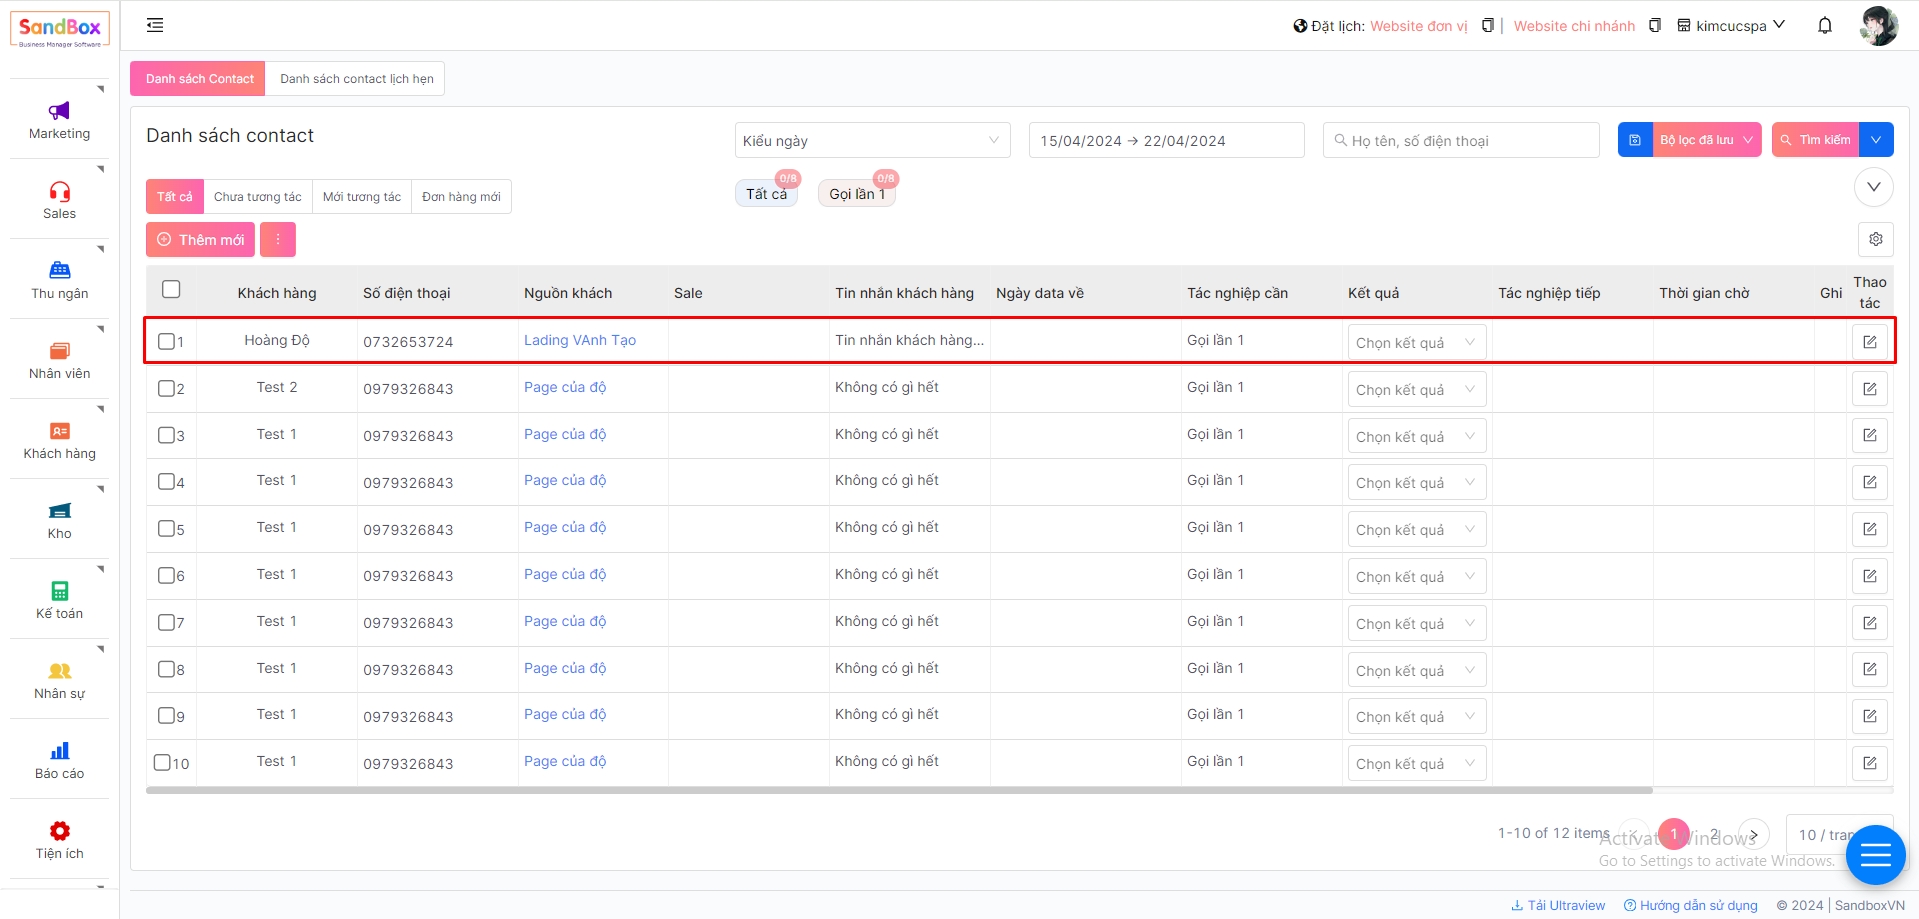Switch to Danh sách contact lịch hẹn tab

click(x=356, y=79)
